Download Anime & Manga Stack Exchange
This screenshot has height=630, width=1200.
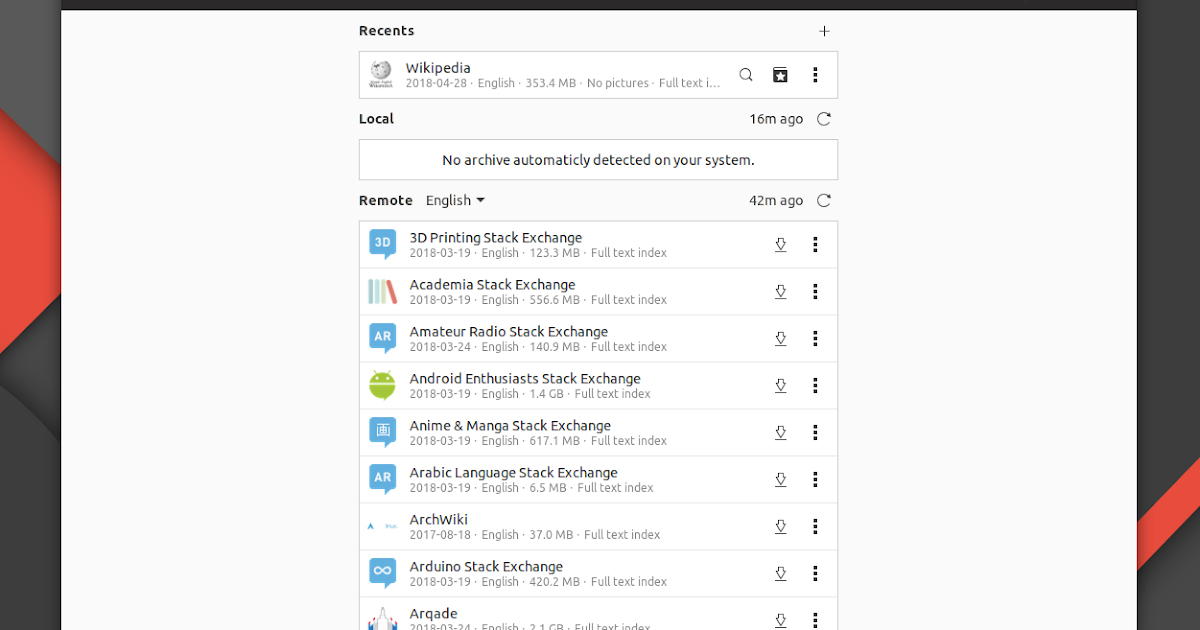point(781,432)
